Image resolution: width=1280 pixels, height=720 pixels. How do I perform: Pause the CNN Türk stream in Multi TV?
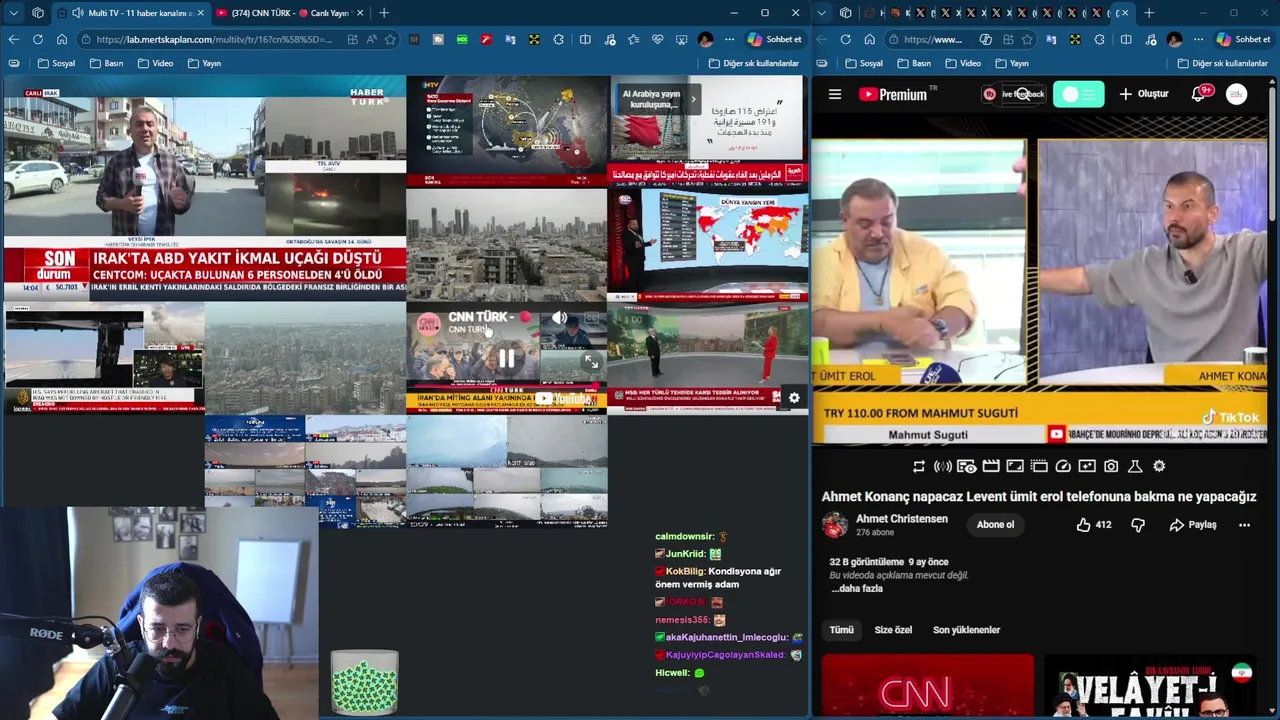click(506, 357)
